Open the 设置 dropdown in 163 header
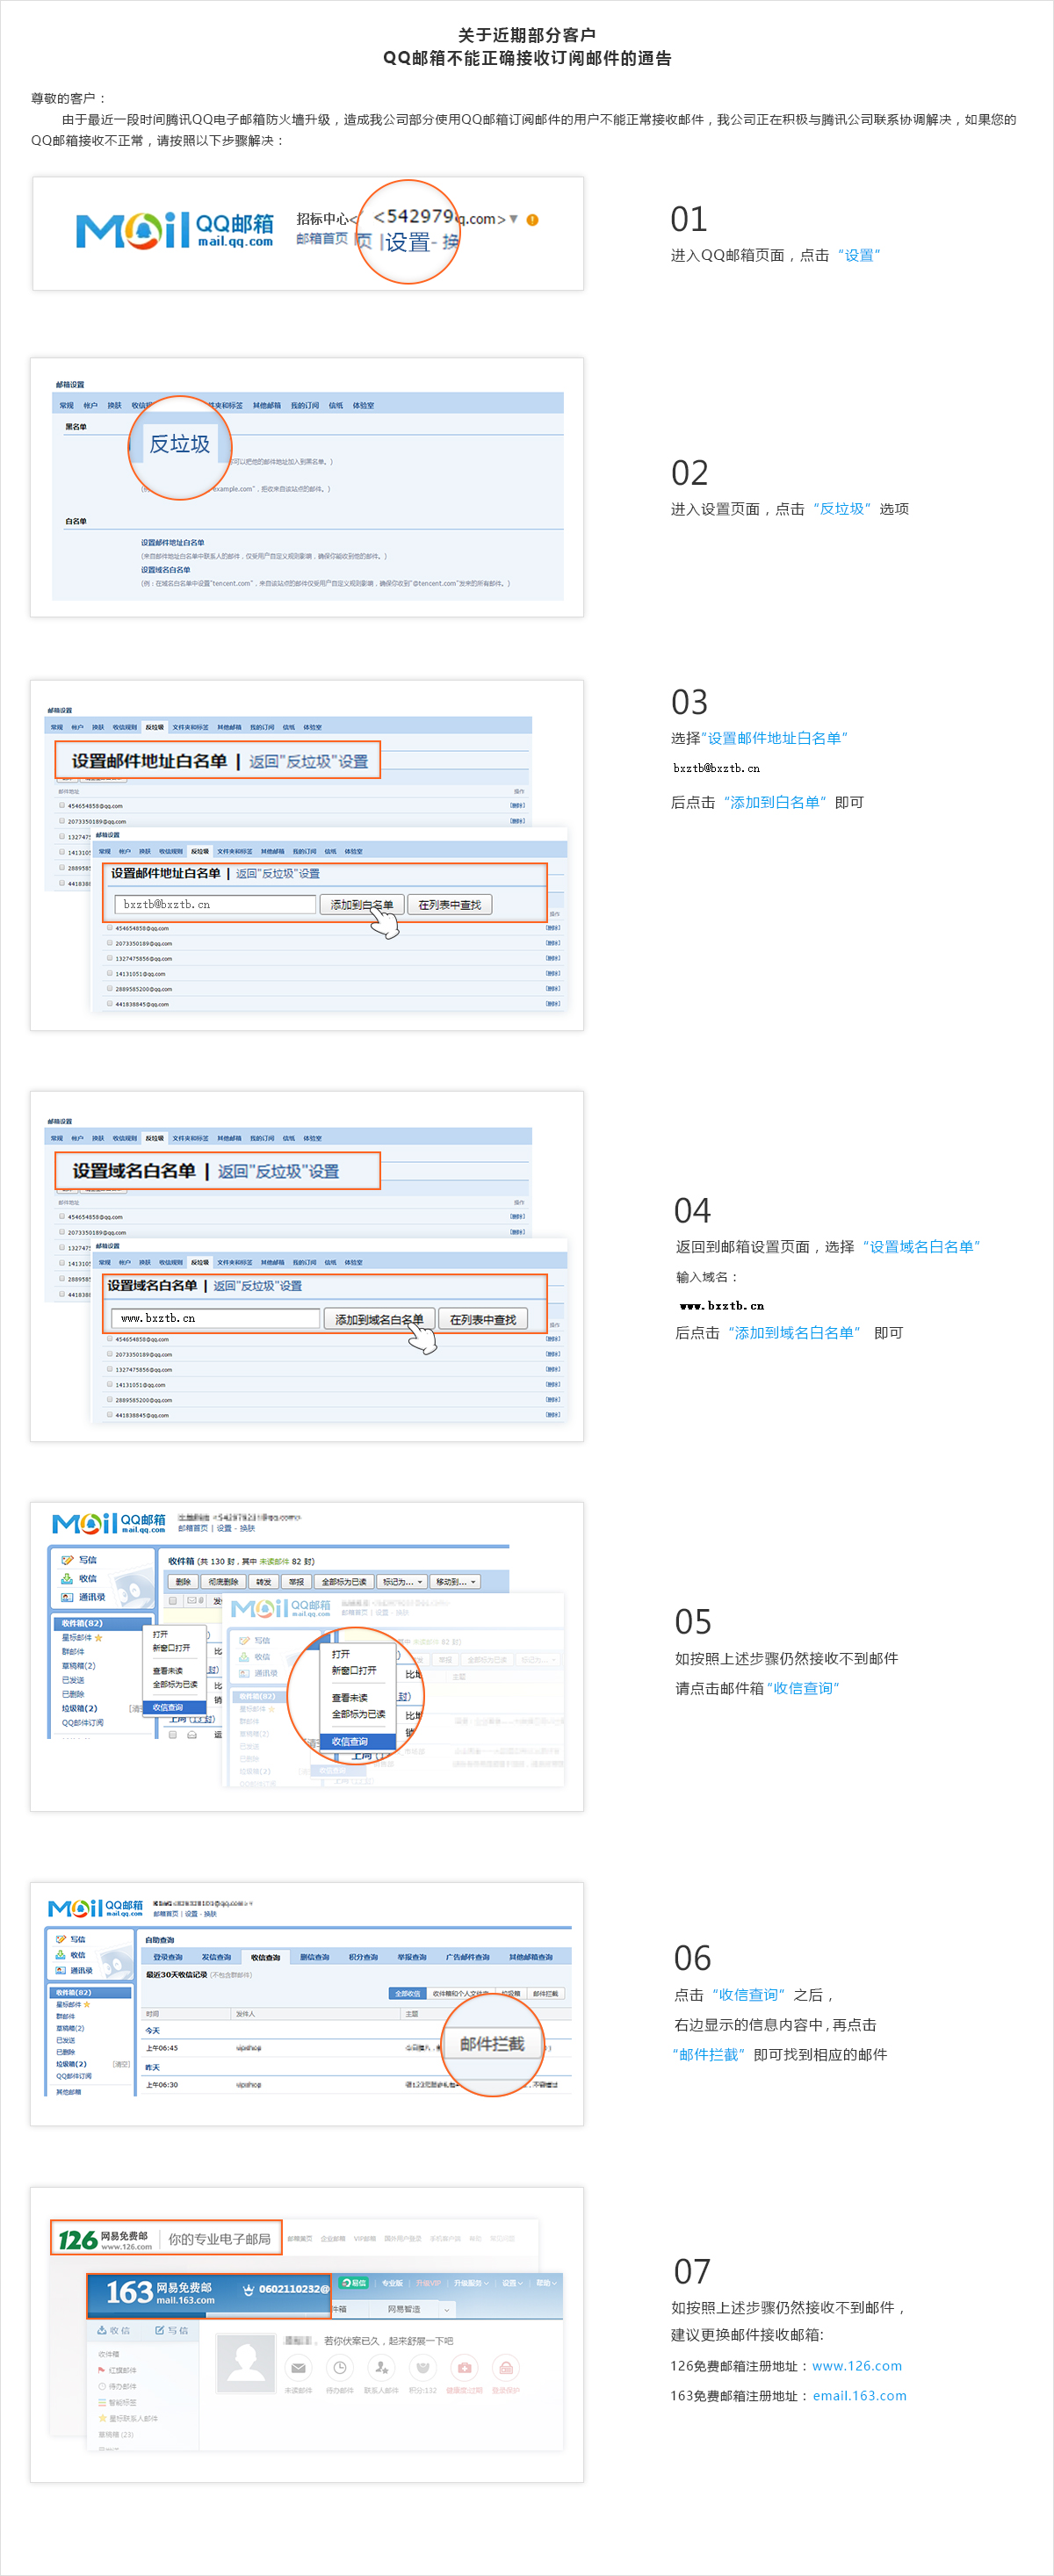The height and width of the screenshot is (2576, 1054). pos(513,2283)
